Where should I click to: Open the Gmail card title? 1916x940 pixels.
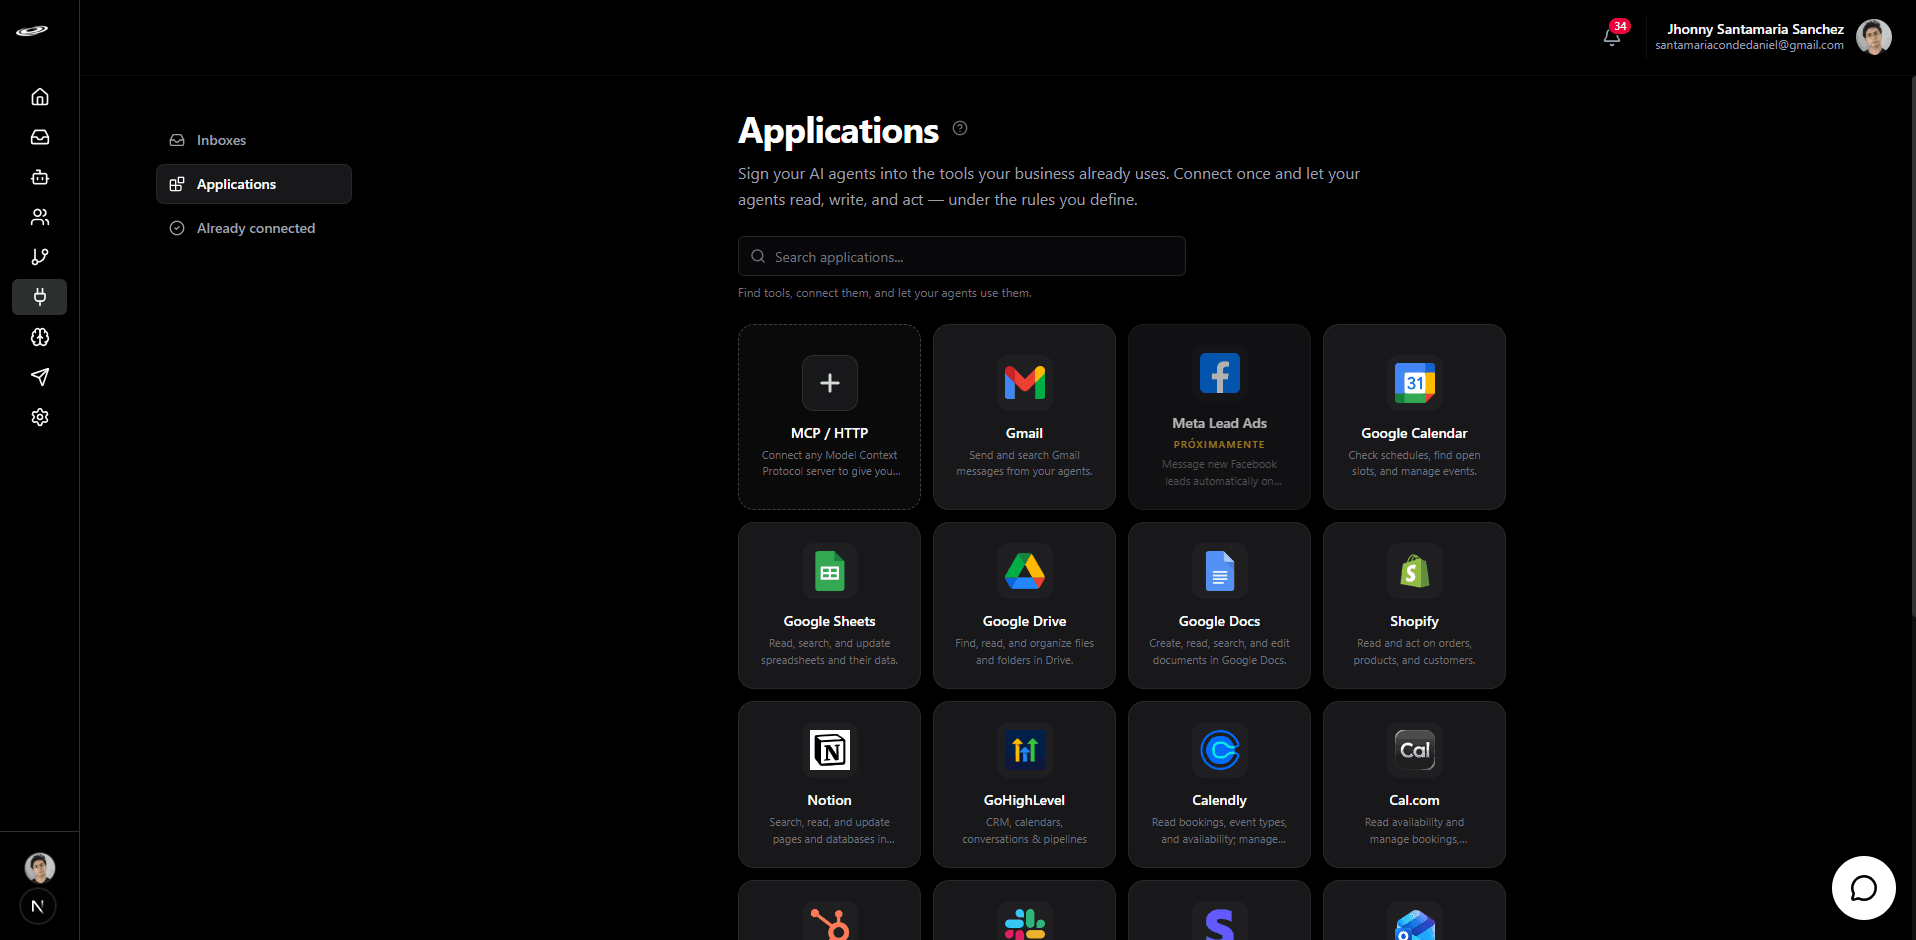(x=1025, y=433)
